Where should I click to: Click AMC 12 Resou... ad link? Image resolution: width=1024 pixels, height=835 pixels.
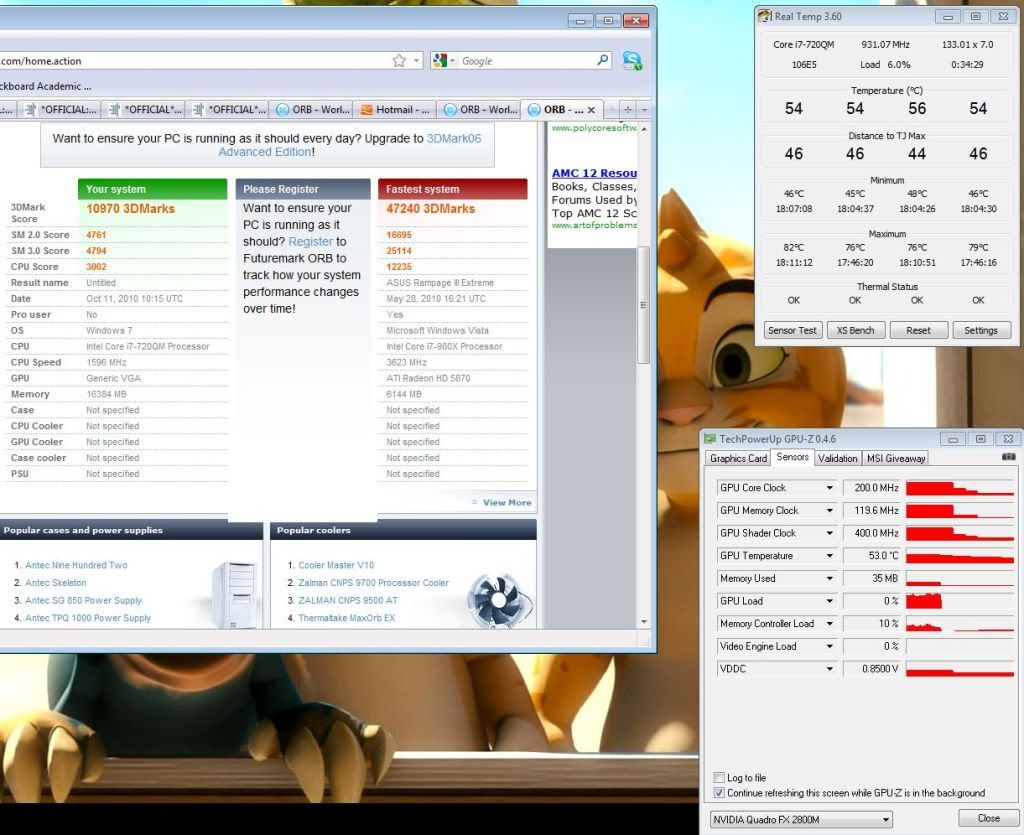coord(594,173)
